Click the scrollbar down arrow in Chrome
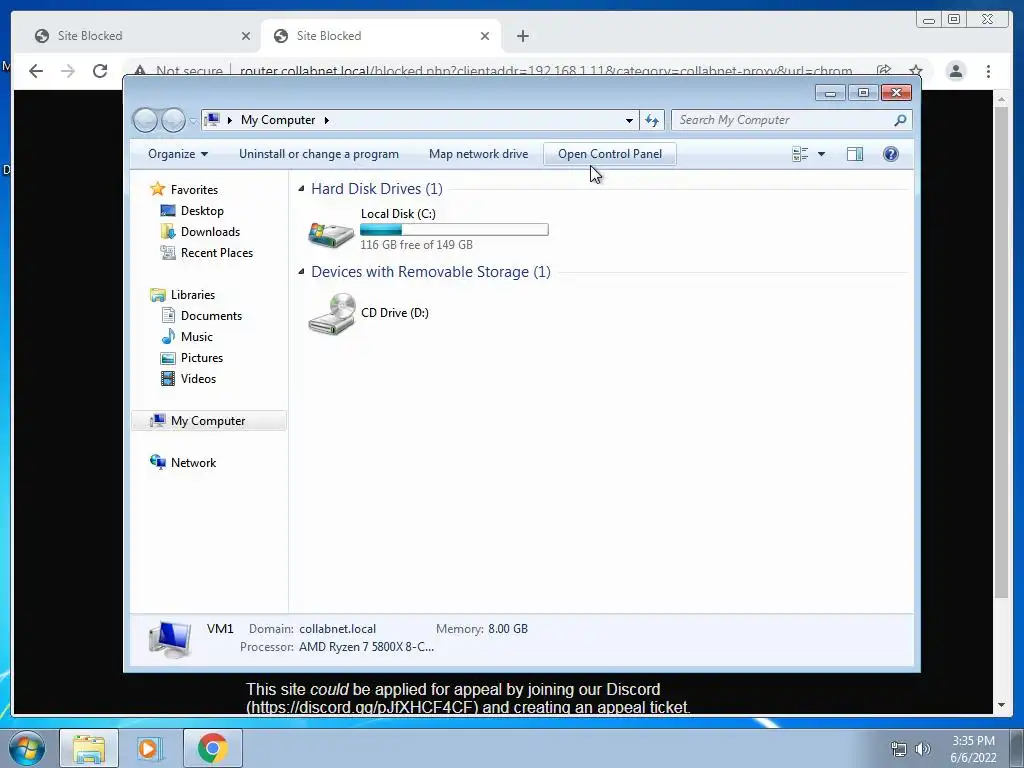This screenshot has height=768, width=1024. tap(1001, 705)
